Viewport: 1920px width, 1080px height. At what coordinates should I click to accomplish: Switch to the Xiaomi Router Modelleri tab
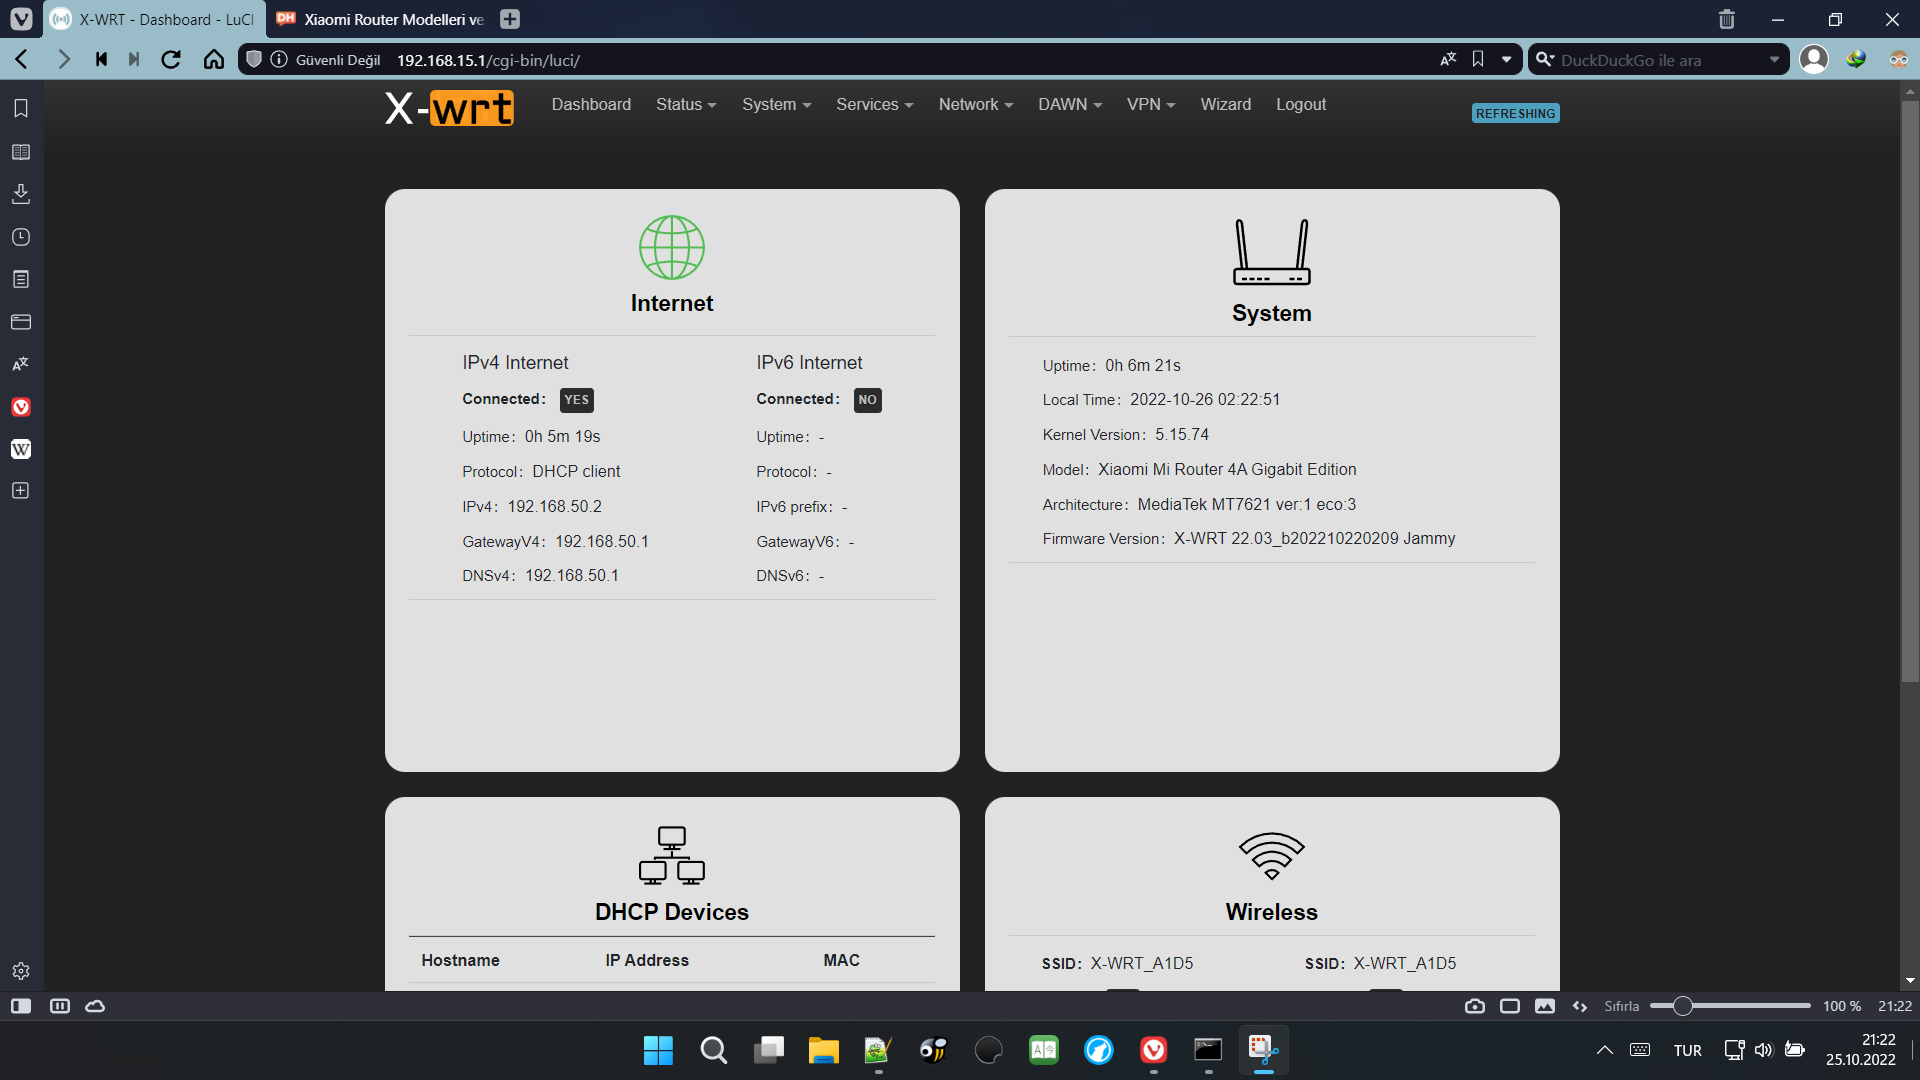click(380, 19)
